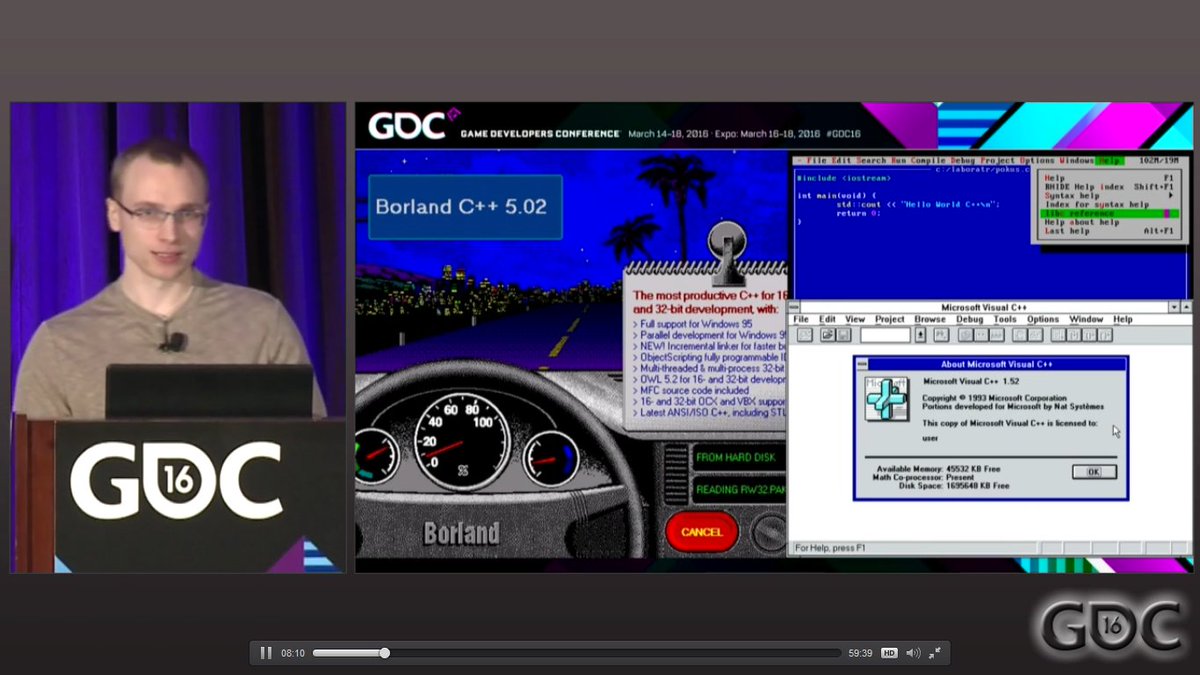Screen dimensions: 1200x675
Task: Open the File menu in Visual C++
Action: [x=801, y=319]
